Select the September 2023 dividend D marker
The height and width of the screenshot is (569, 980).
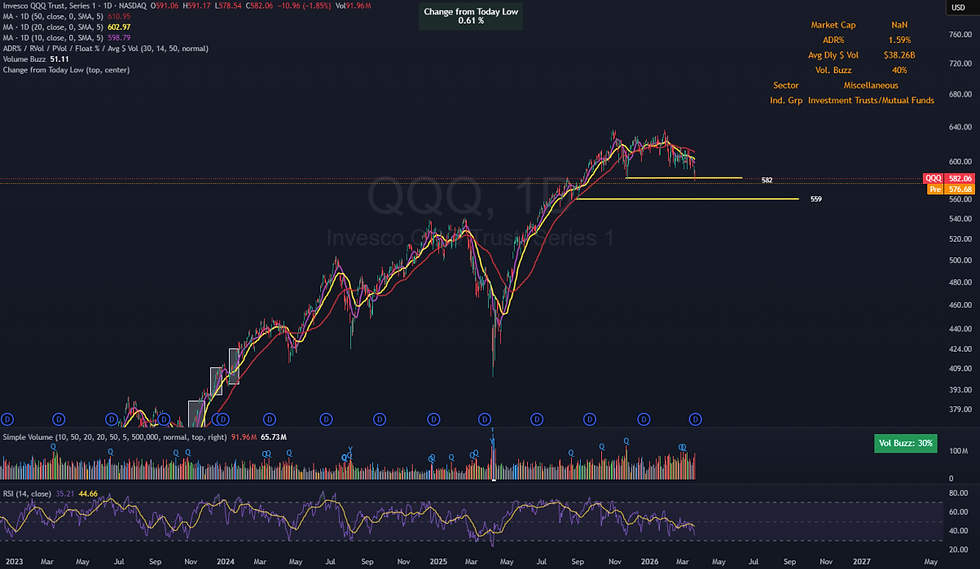(x=164, y=420)
